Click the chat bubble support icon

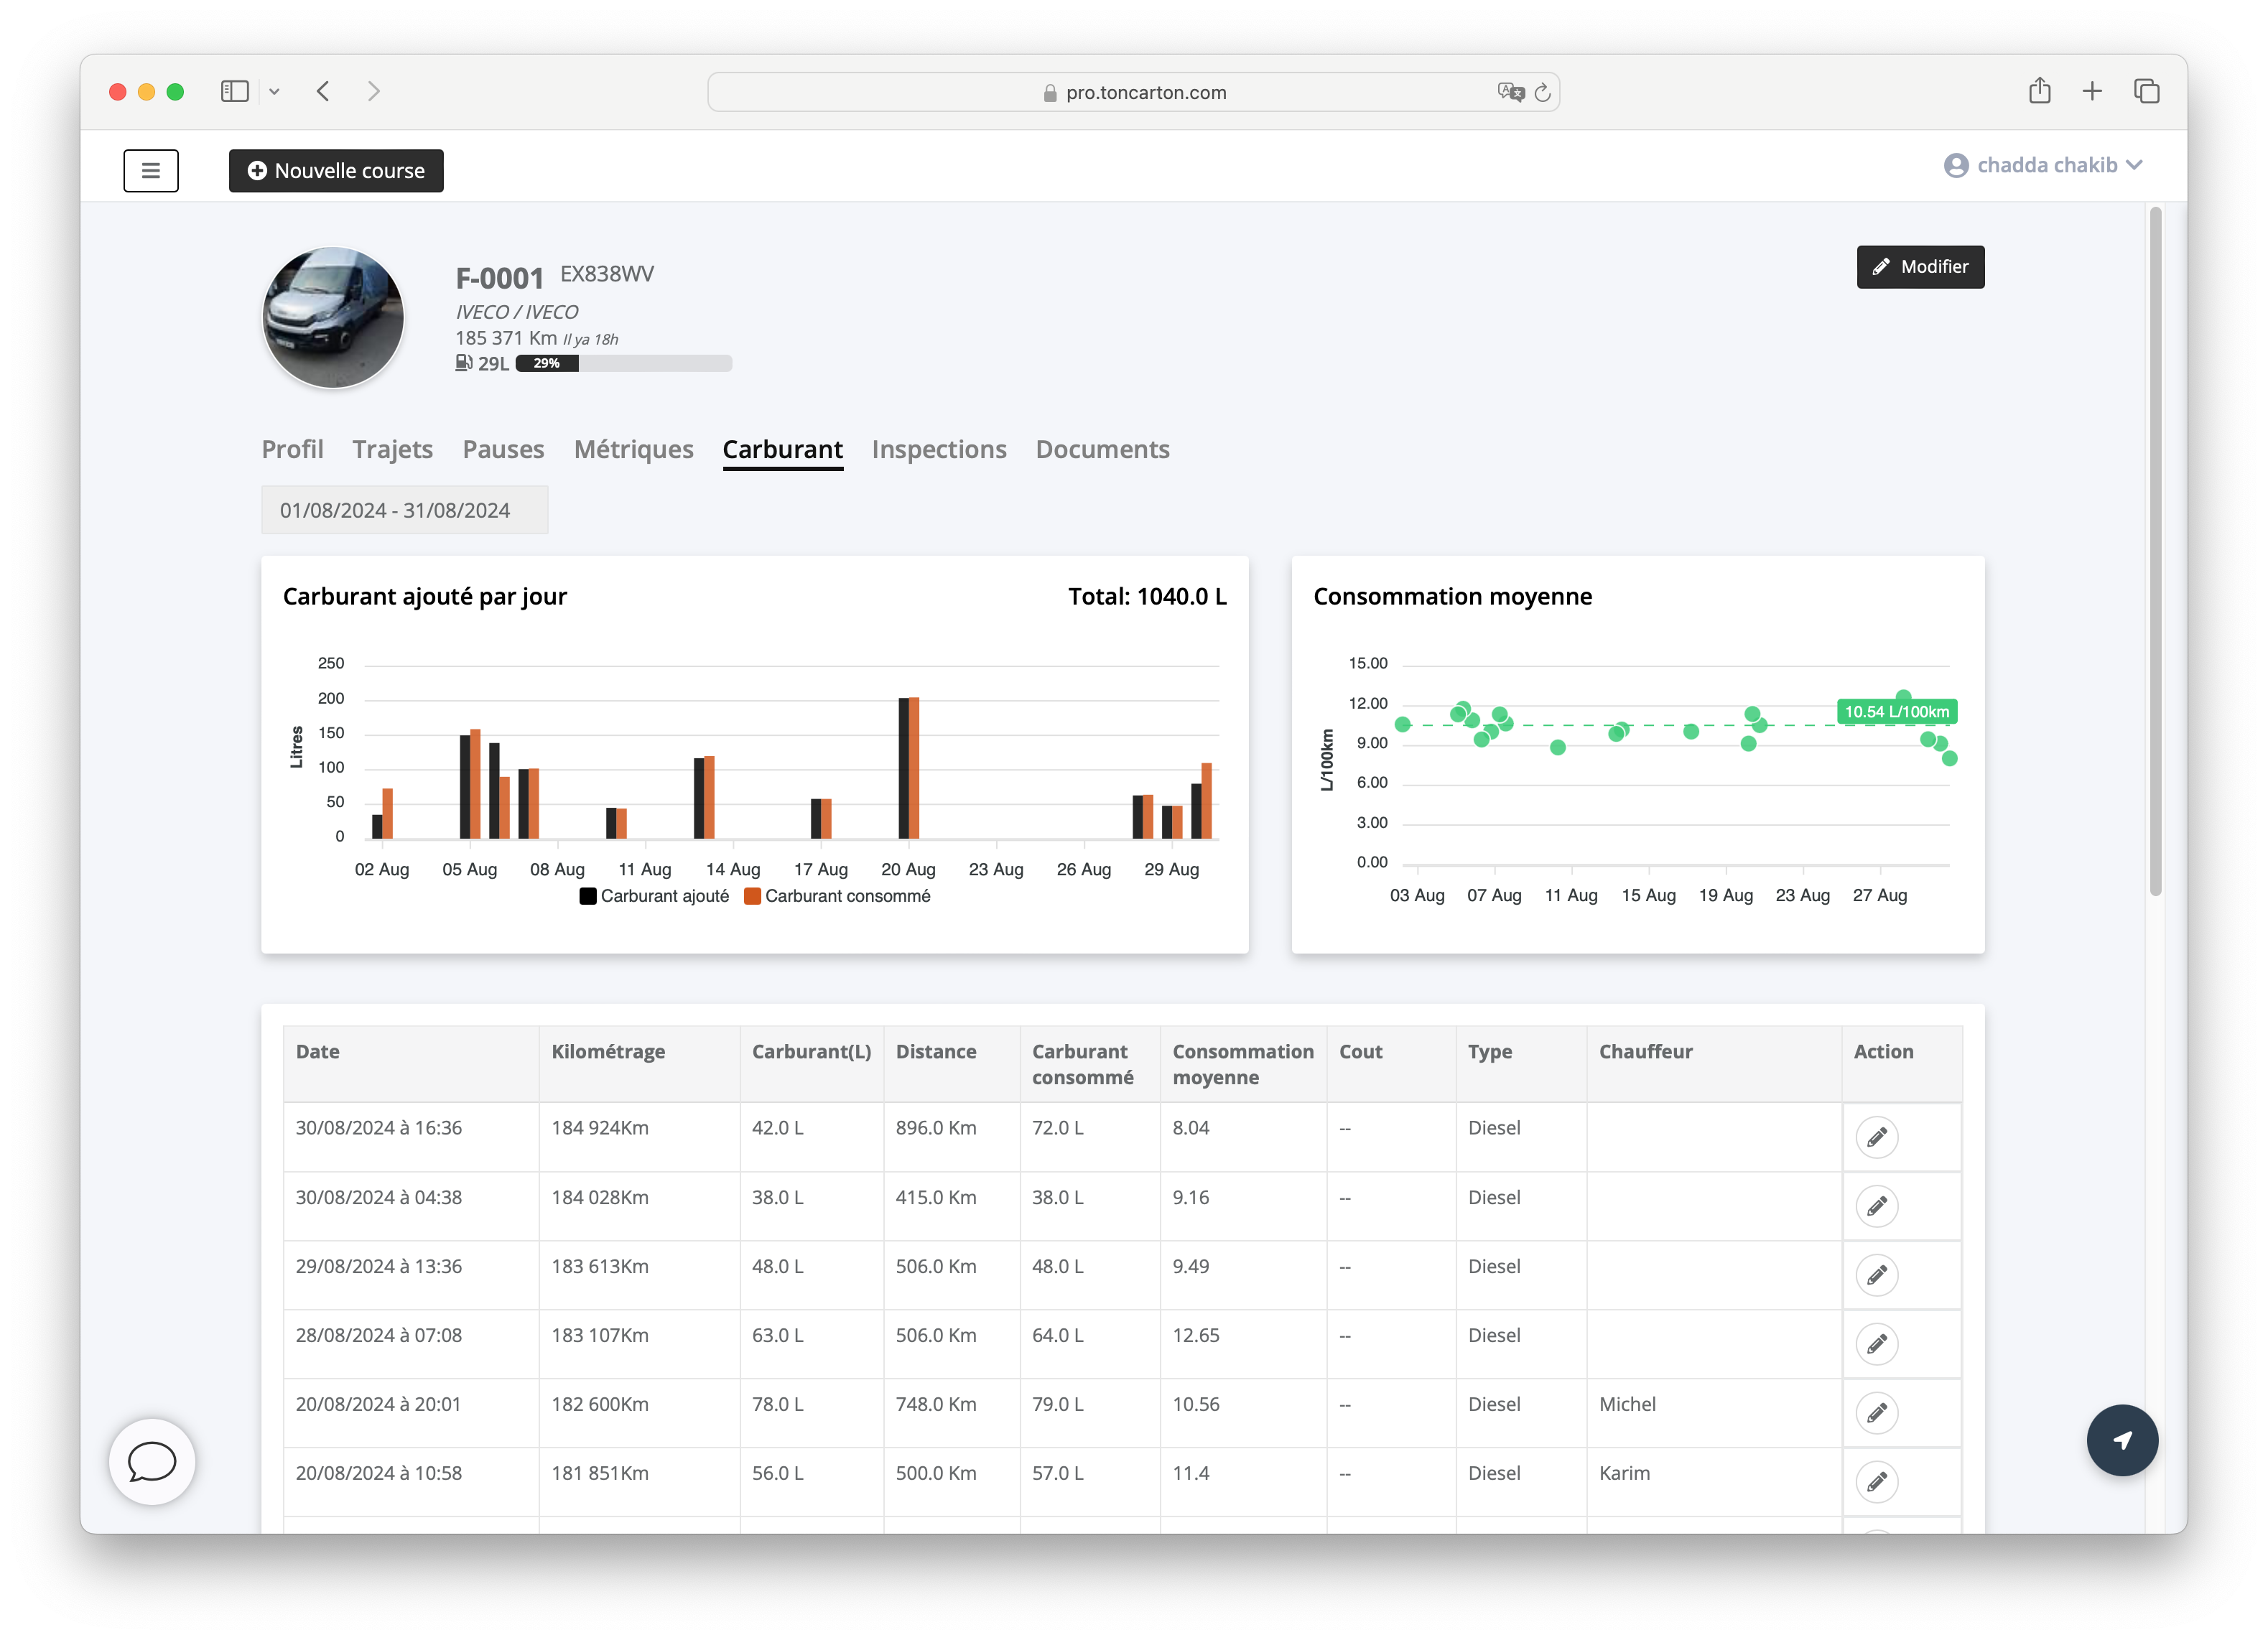pos(152,1461)
